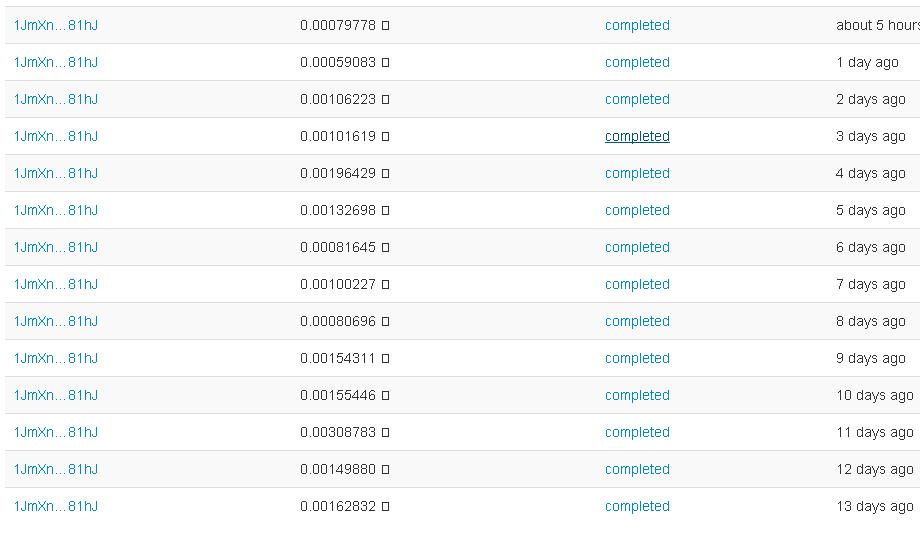
Task: Click the currency glyph next to 0.00100227
Action: [386, 285]
